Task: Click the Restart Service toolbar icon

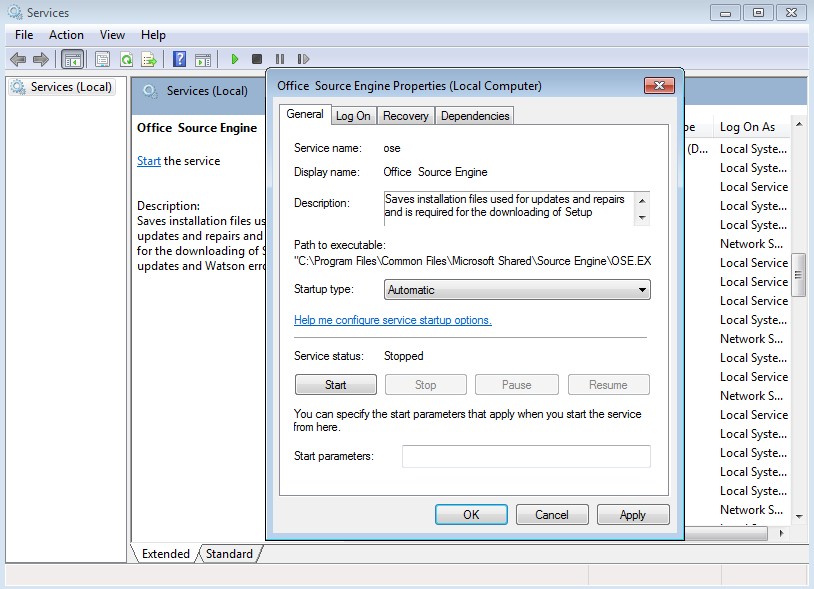Action: (x=303, y=59)
